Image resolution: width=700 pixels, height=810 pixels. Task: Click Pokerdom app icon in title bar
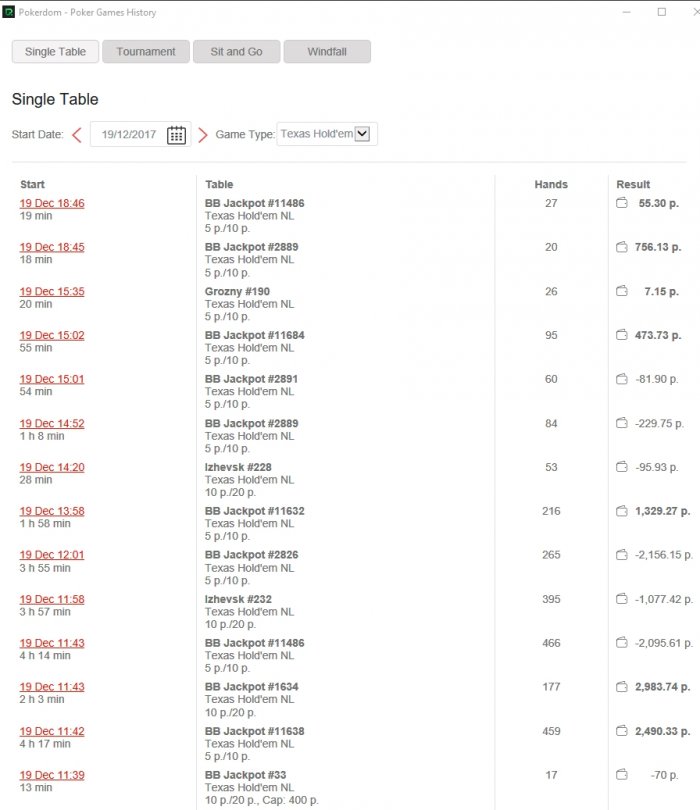9,12
